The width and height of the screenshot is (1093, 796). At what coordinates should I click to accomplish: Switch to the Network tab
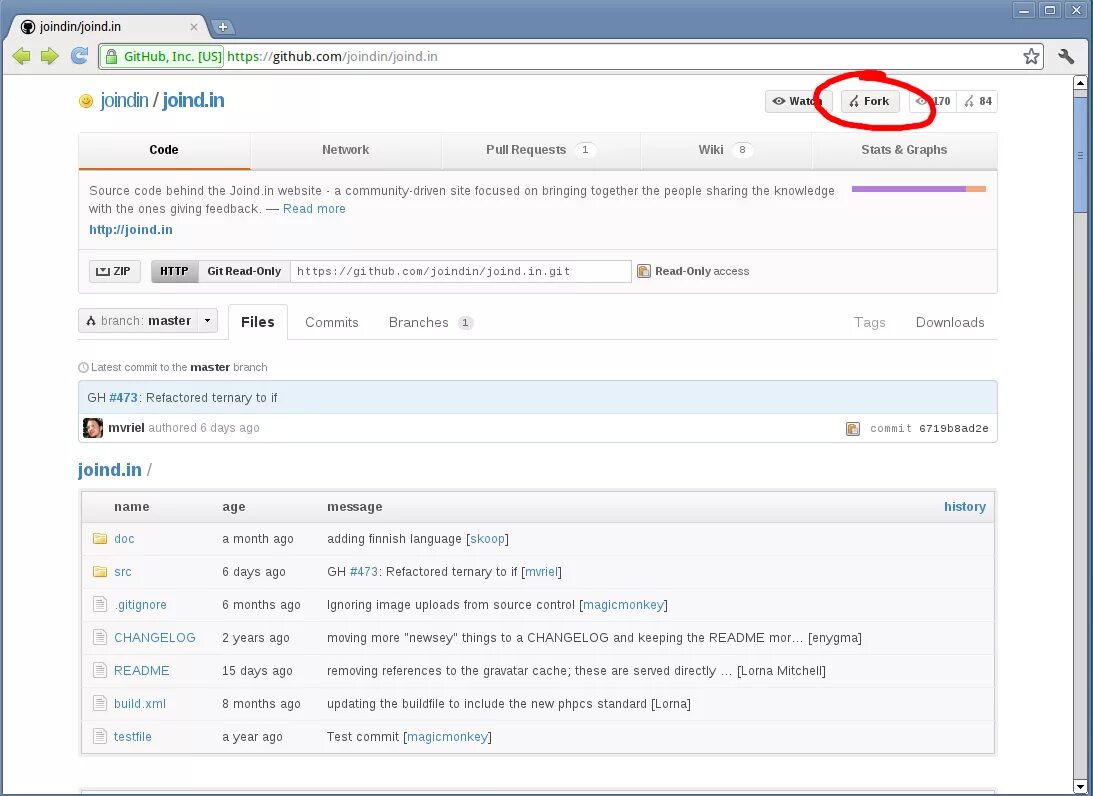click(x=346, y=150)
